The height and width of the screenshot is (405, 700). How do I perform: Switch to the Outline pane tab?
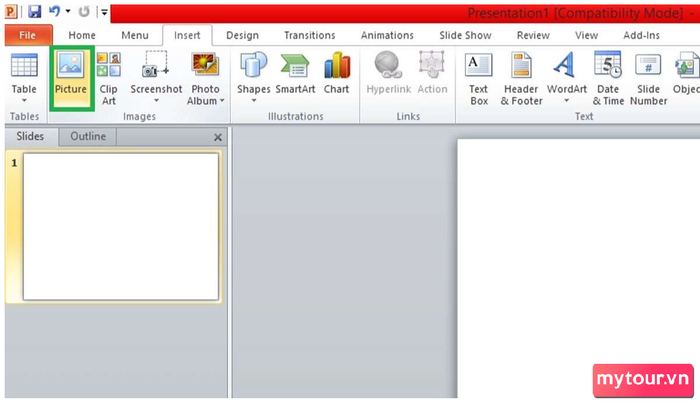pyautogui.click(x=88, y=136)
